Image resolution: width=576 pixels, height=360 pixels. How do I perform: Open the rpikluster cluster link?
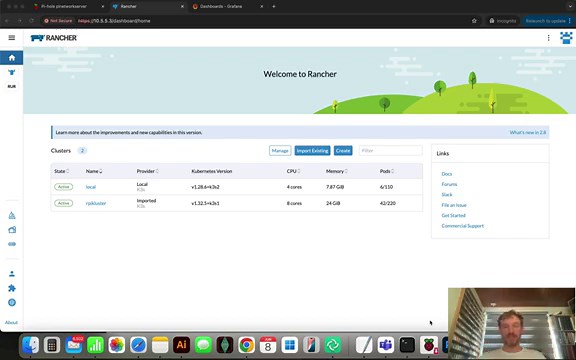96,203
